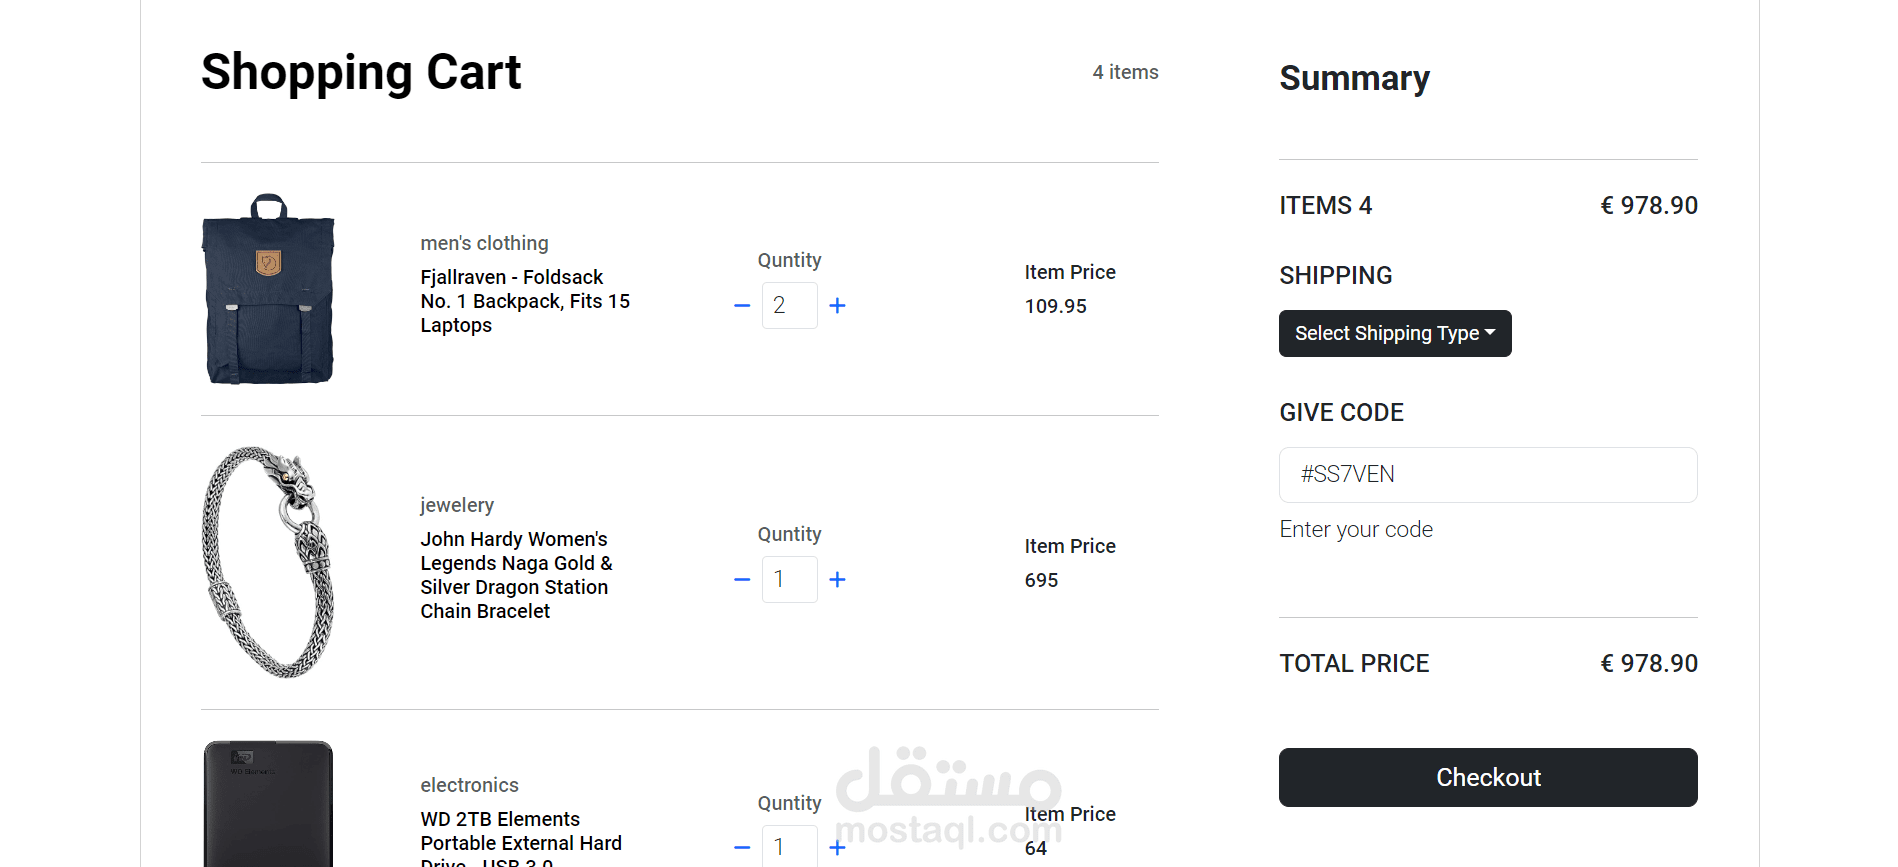Image resolution: width=1898 pixels, height=867 pixels.
Task: Click the Checkout button
Action: tap(1488, 777)
